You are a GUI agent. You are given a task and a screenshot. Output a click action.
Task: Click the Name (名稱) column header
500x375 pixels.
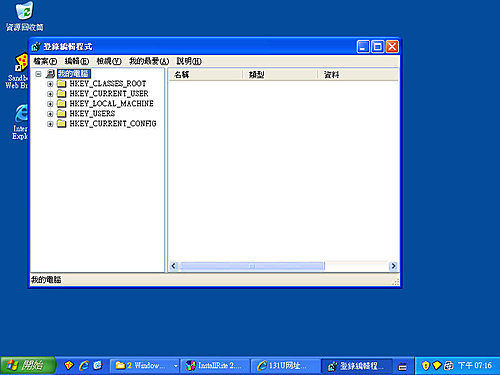pos(206,75)
